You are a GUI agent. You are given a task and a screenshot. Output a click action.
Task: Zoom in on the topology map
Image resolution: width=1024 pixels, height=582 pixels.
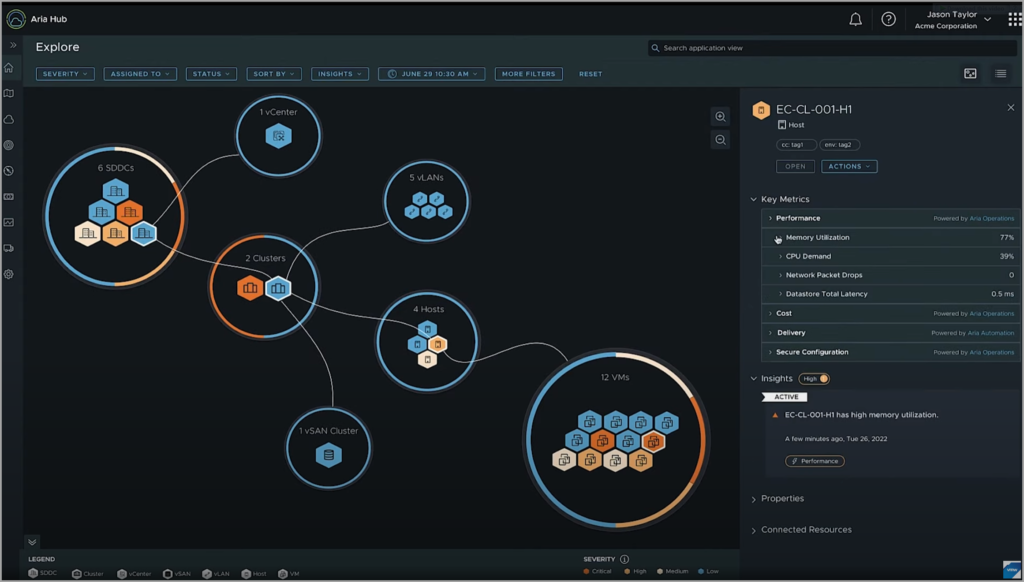(x=720, y=116)
